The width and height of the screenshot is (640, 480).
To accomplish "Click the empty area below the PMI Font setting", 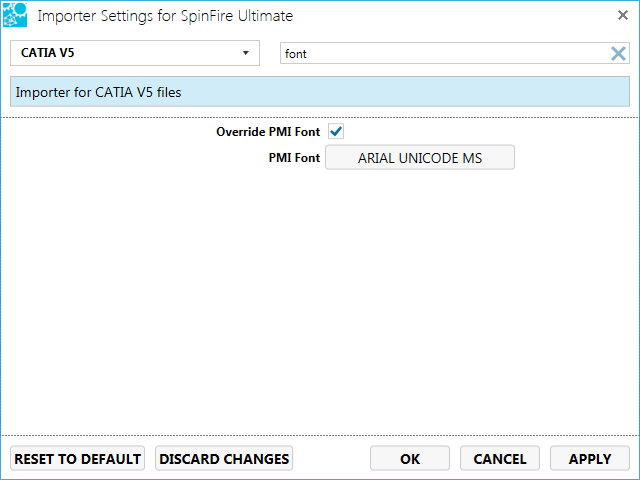I will click(320, 300).
